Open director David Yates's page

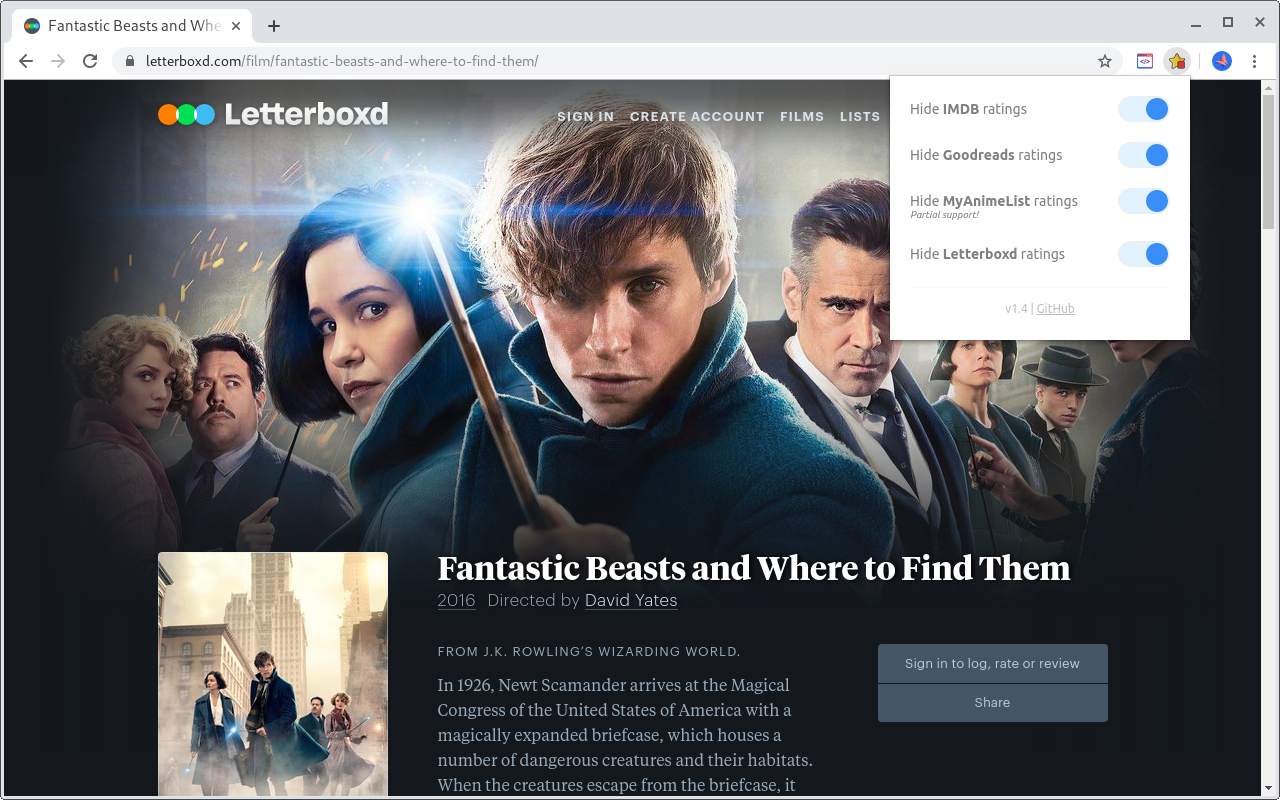(x=631, y=601)
